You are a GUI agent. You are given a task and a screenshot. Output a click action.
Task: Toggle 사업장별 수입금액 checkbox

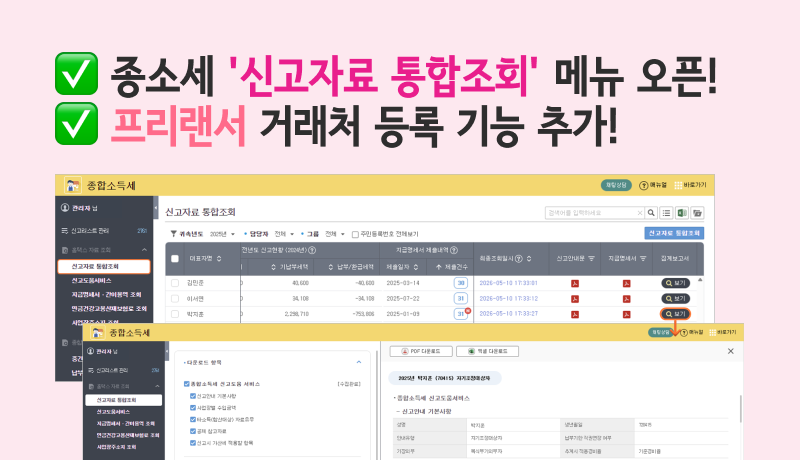[193, 407]
